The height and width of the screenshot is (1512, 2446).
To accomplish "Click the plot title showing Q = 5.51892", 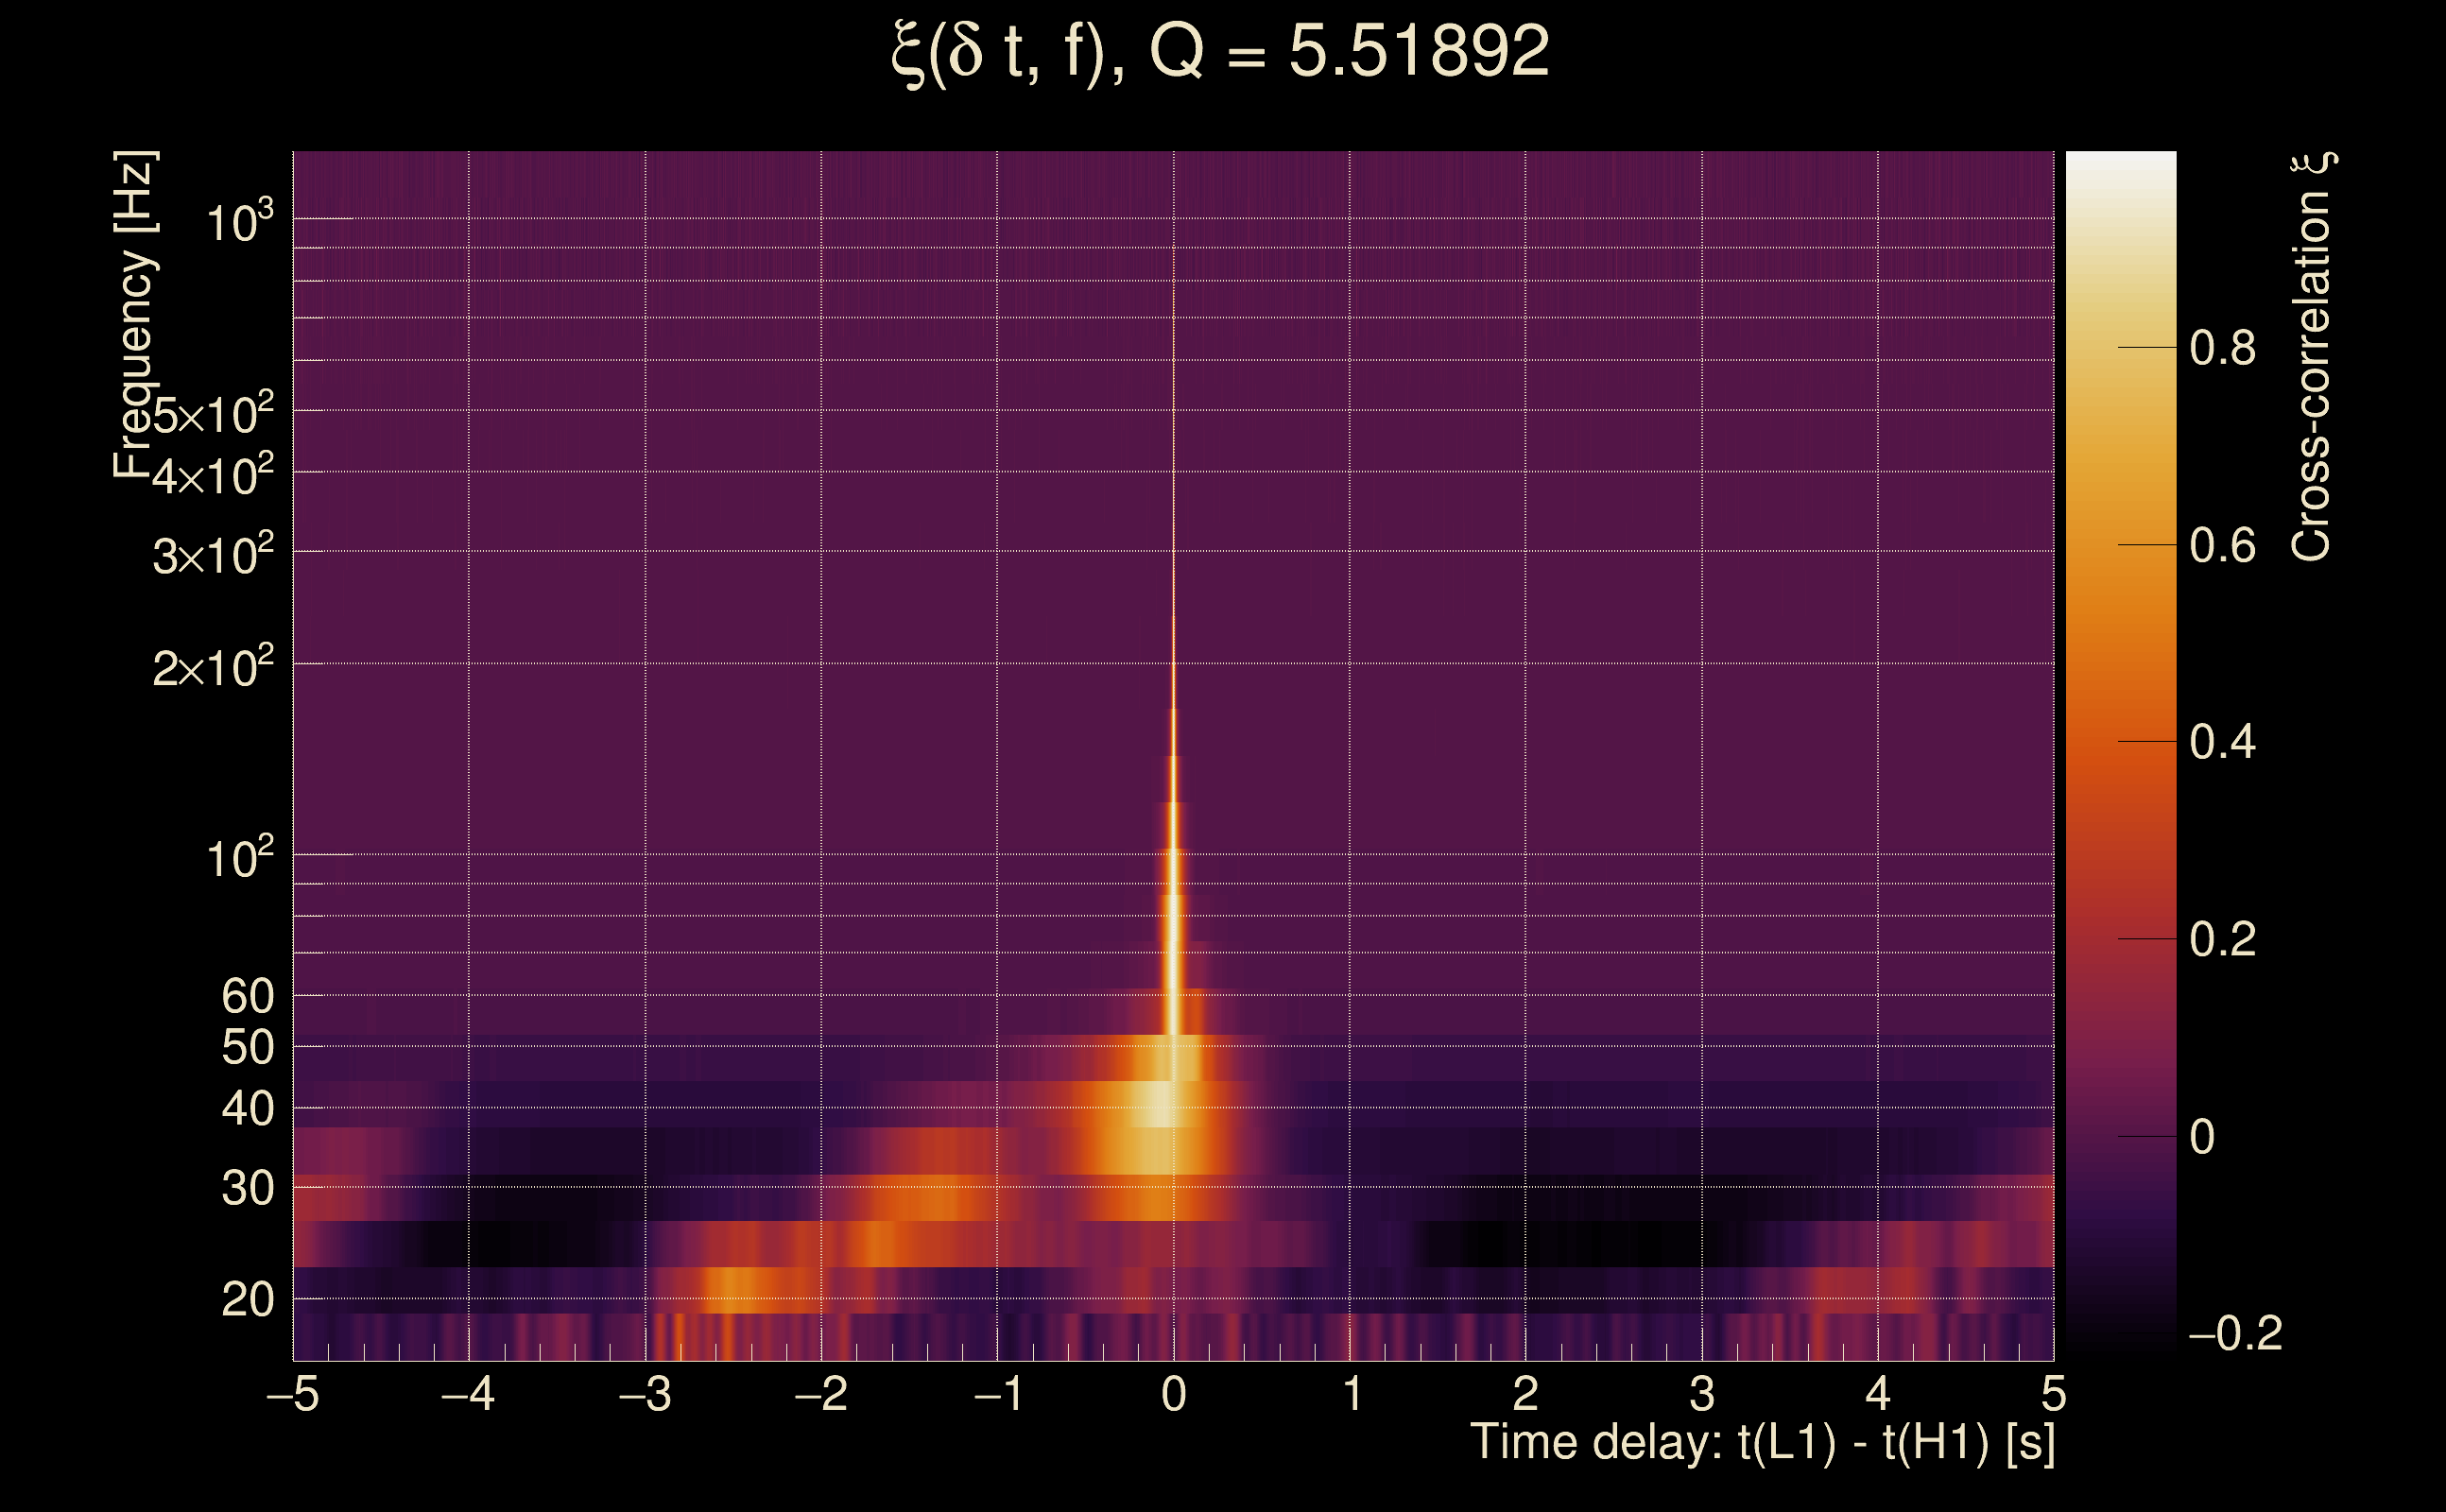I will pyautogui.click(x=1220, y=52).
